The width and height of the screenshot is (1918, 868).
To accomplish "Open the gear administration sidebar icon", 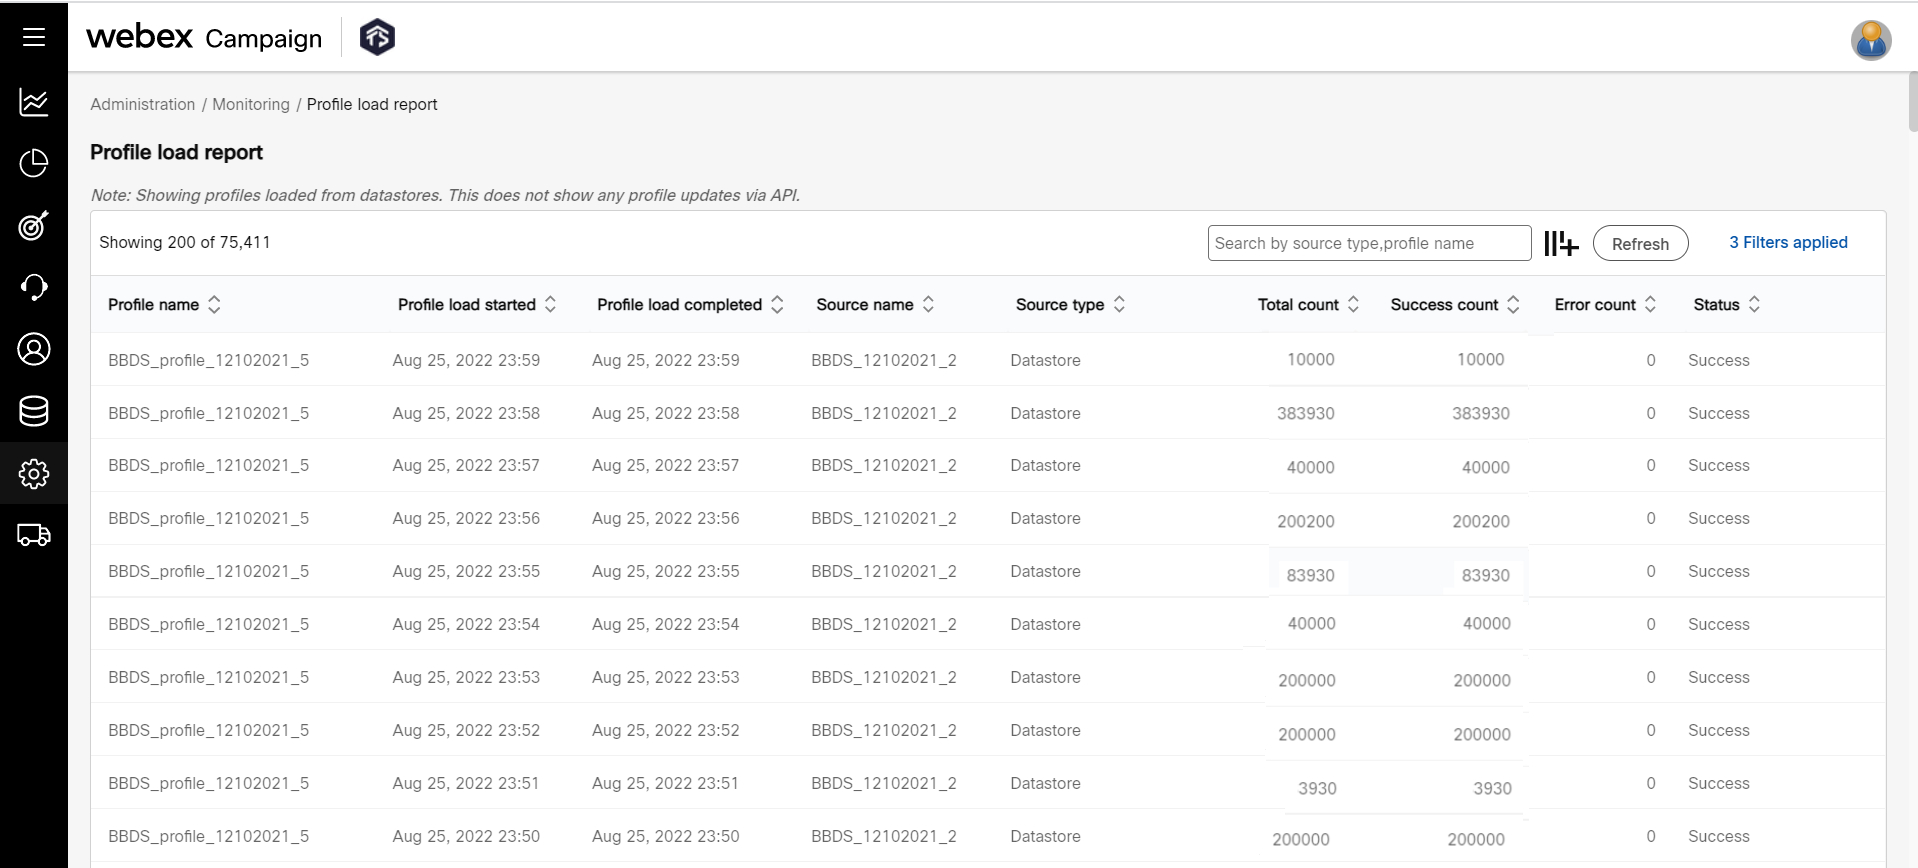I will tap(34, 473).
